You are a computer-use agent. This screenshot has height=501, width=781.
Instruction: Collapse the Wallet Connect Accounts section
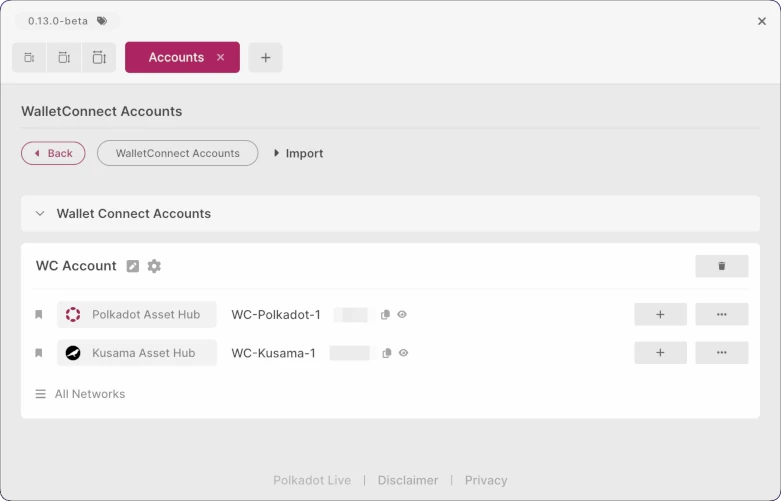tap(40, 214)
